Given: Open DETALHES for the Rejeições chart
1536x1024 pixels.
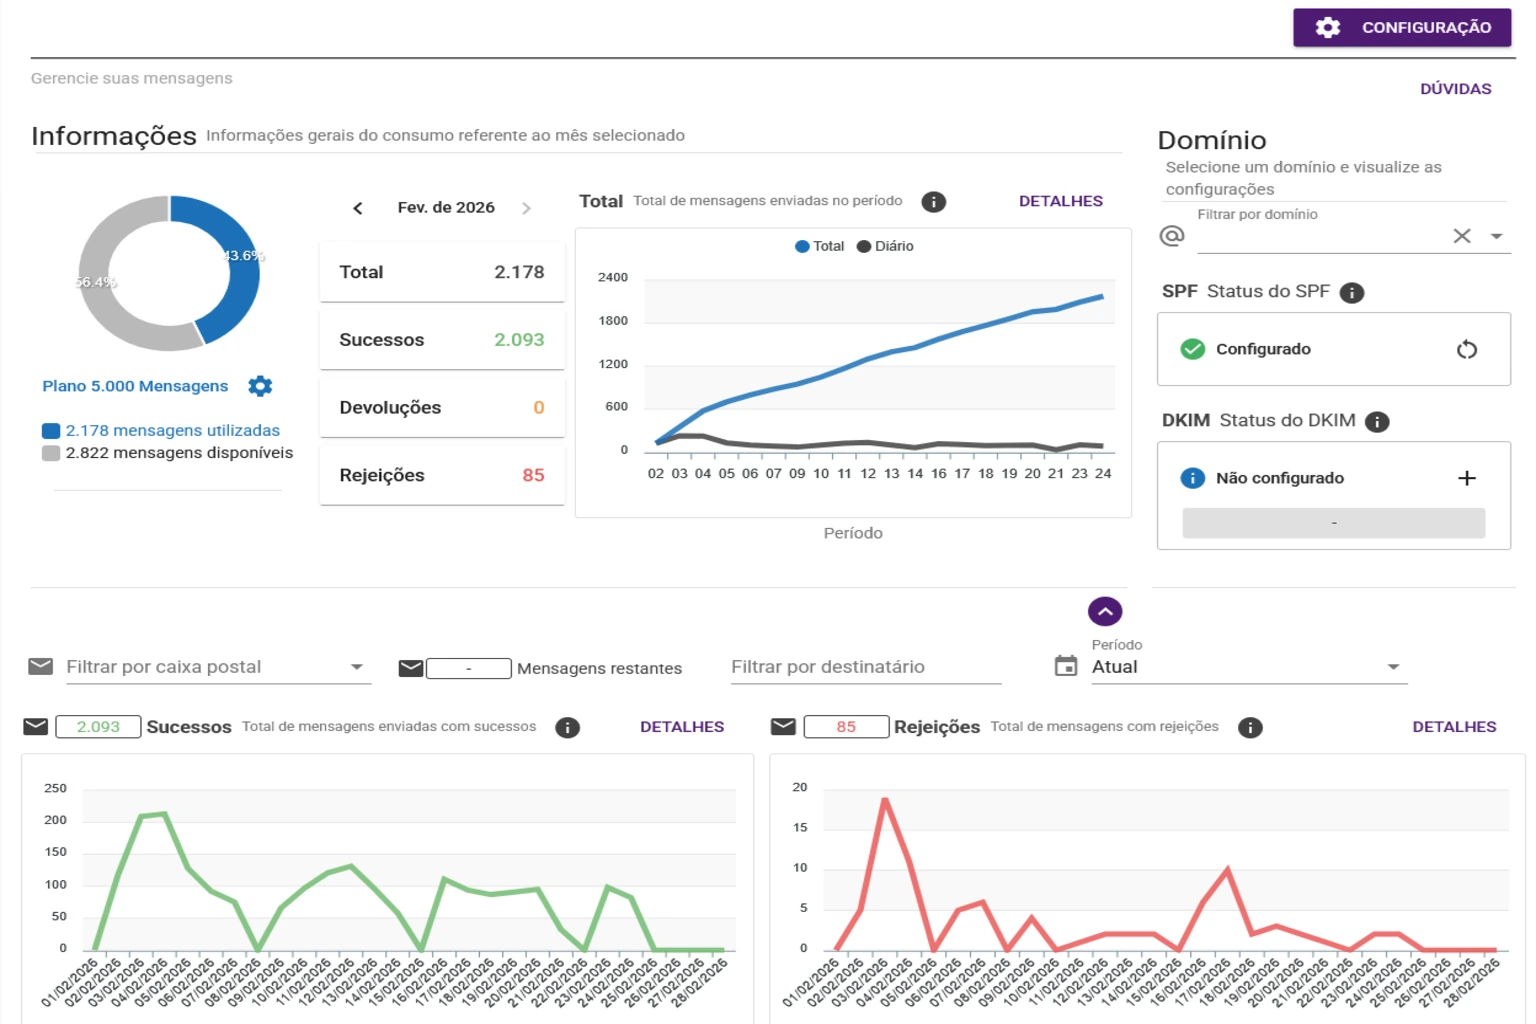Looking at the screenshot, I should click(x=1454, y=726).
